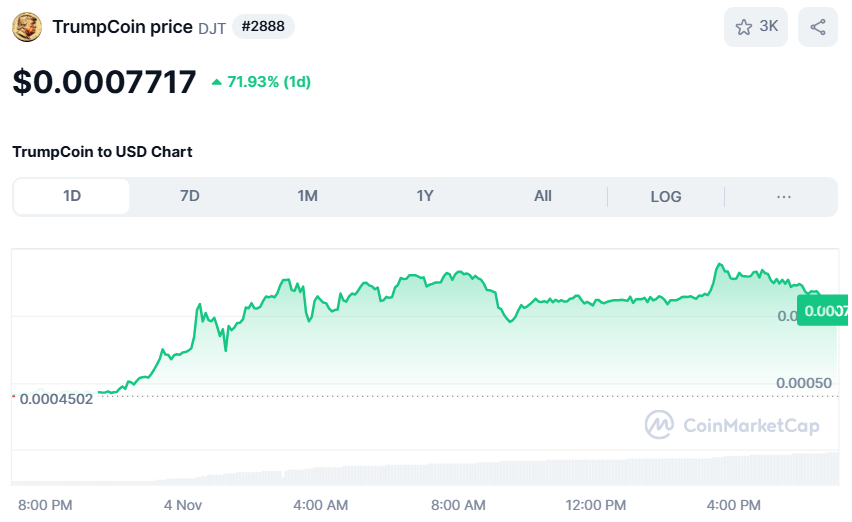This screenshot has height=522, width=852.
Task: Click the 12:00 PM time axis label
Action: [x=595, y=504]
